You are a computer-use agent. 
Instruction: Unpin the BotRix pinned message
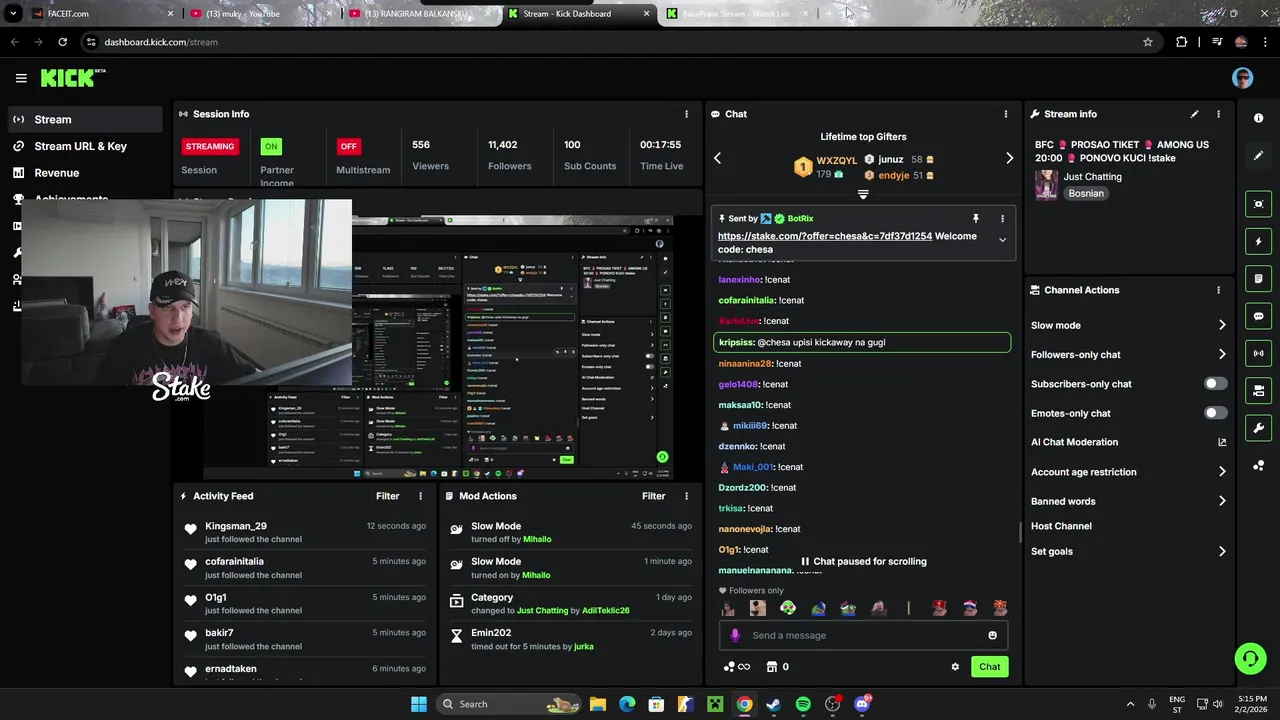976,218
